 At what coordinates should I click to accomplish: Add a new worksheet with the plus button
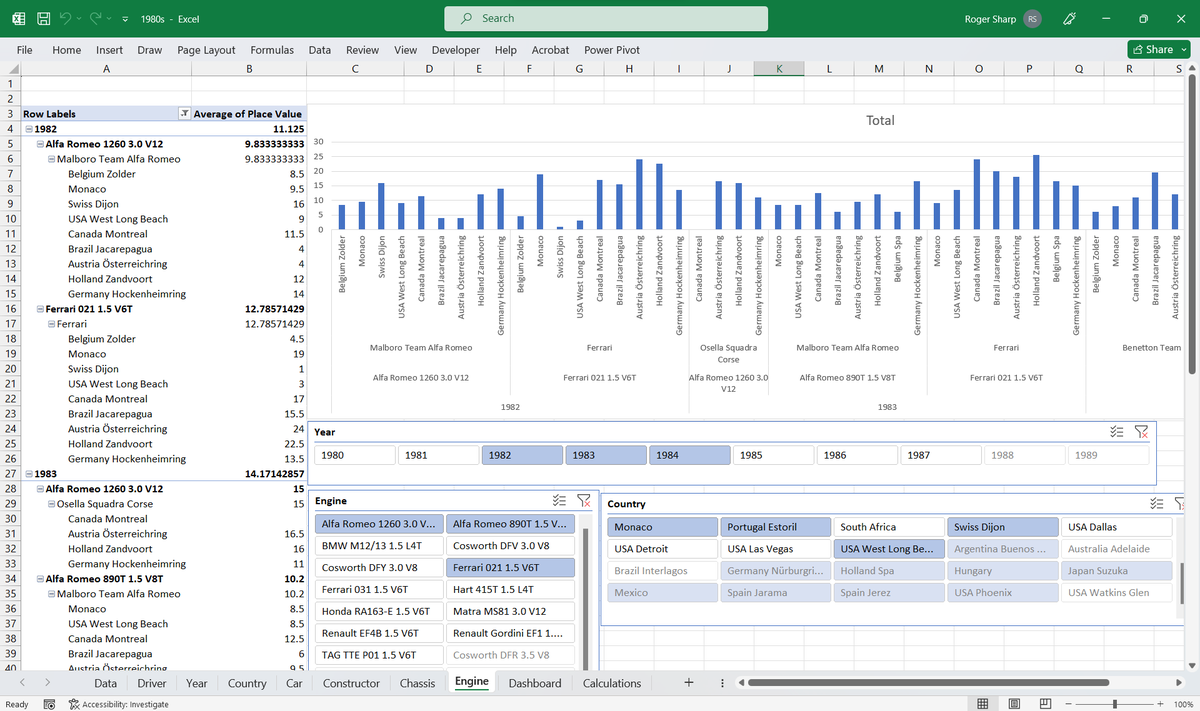point(688,683)
